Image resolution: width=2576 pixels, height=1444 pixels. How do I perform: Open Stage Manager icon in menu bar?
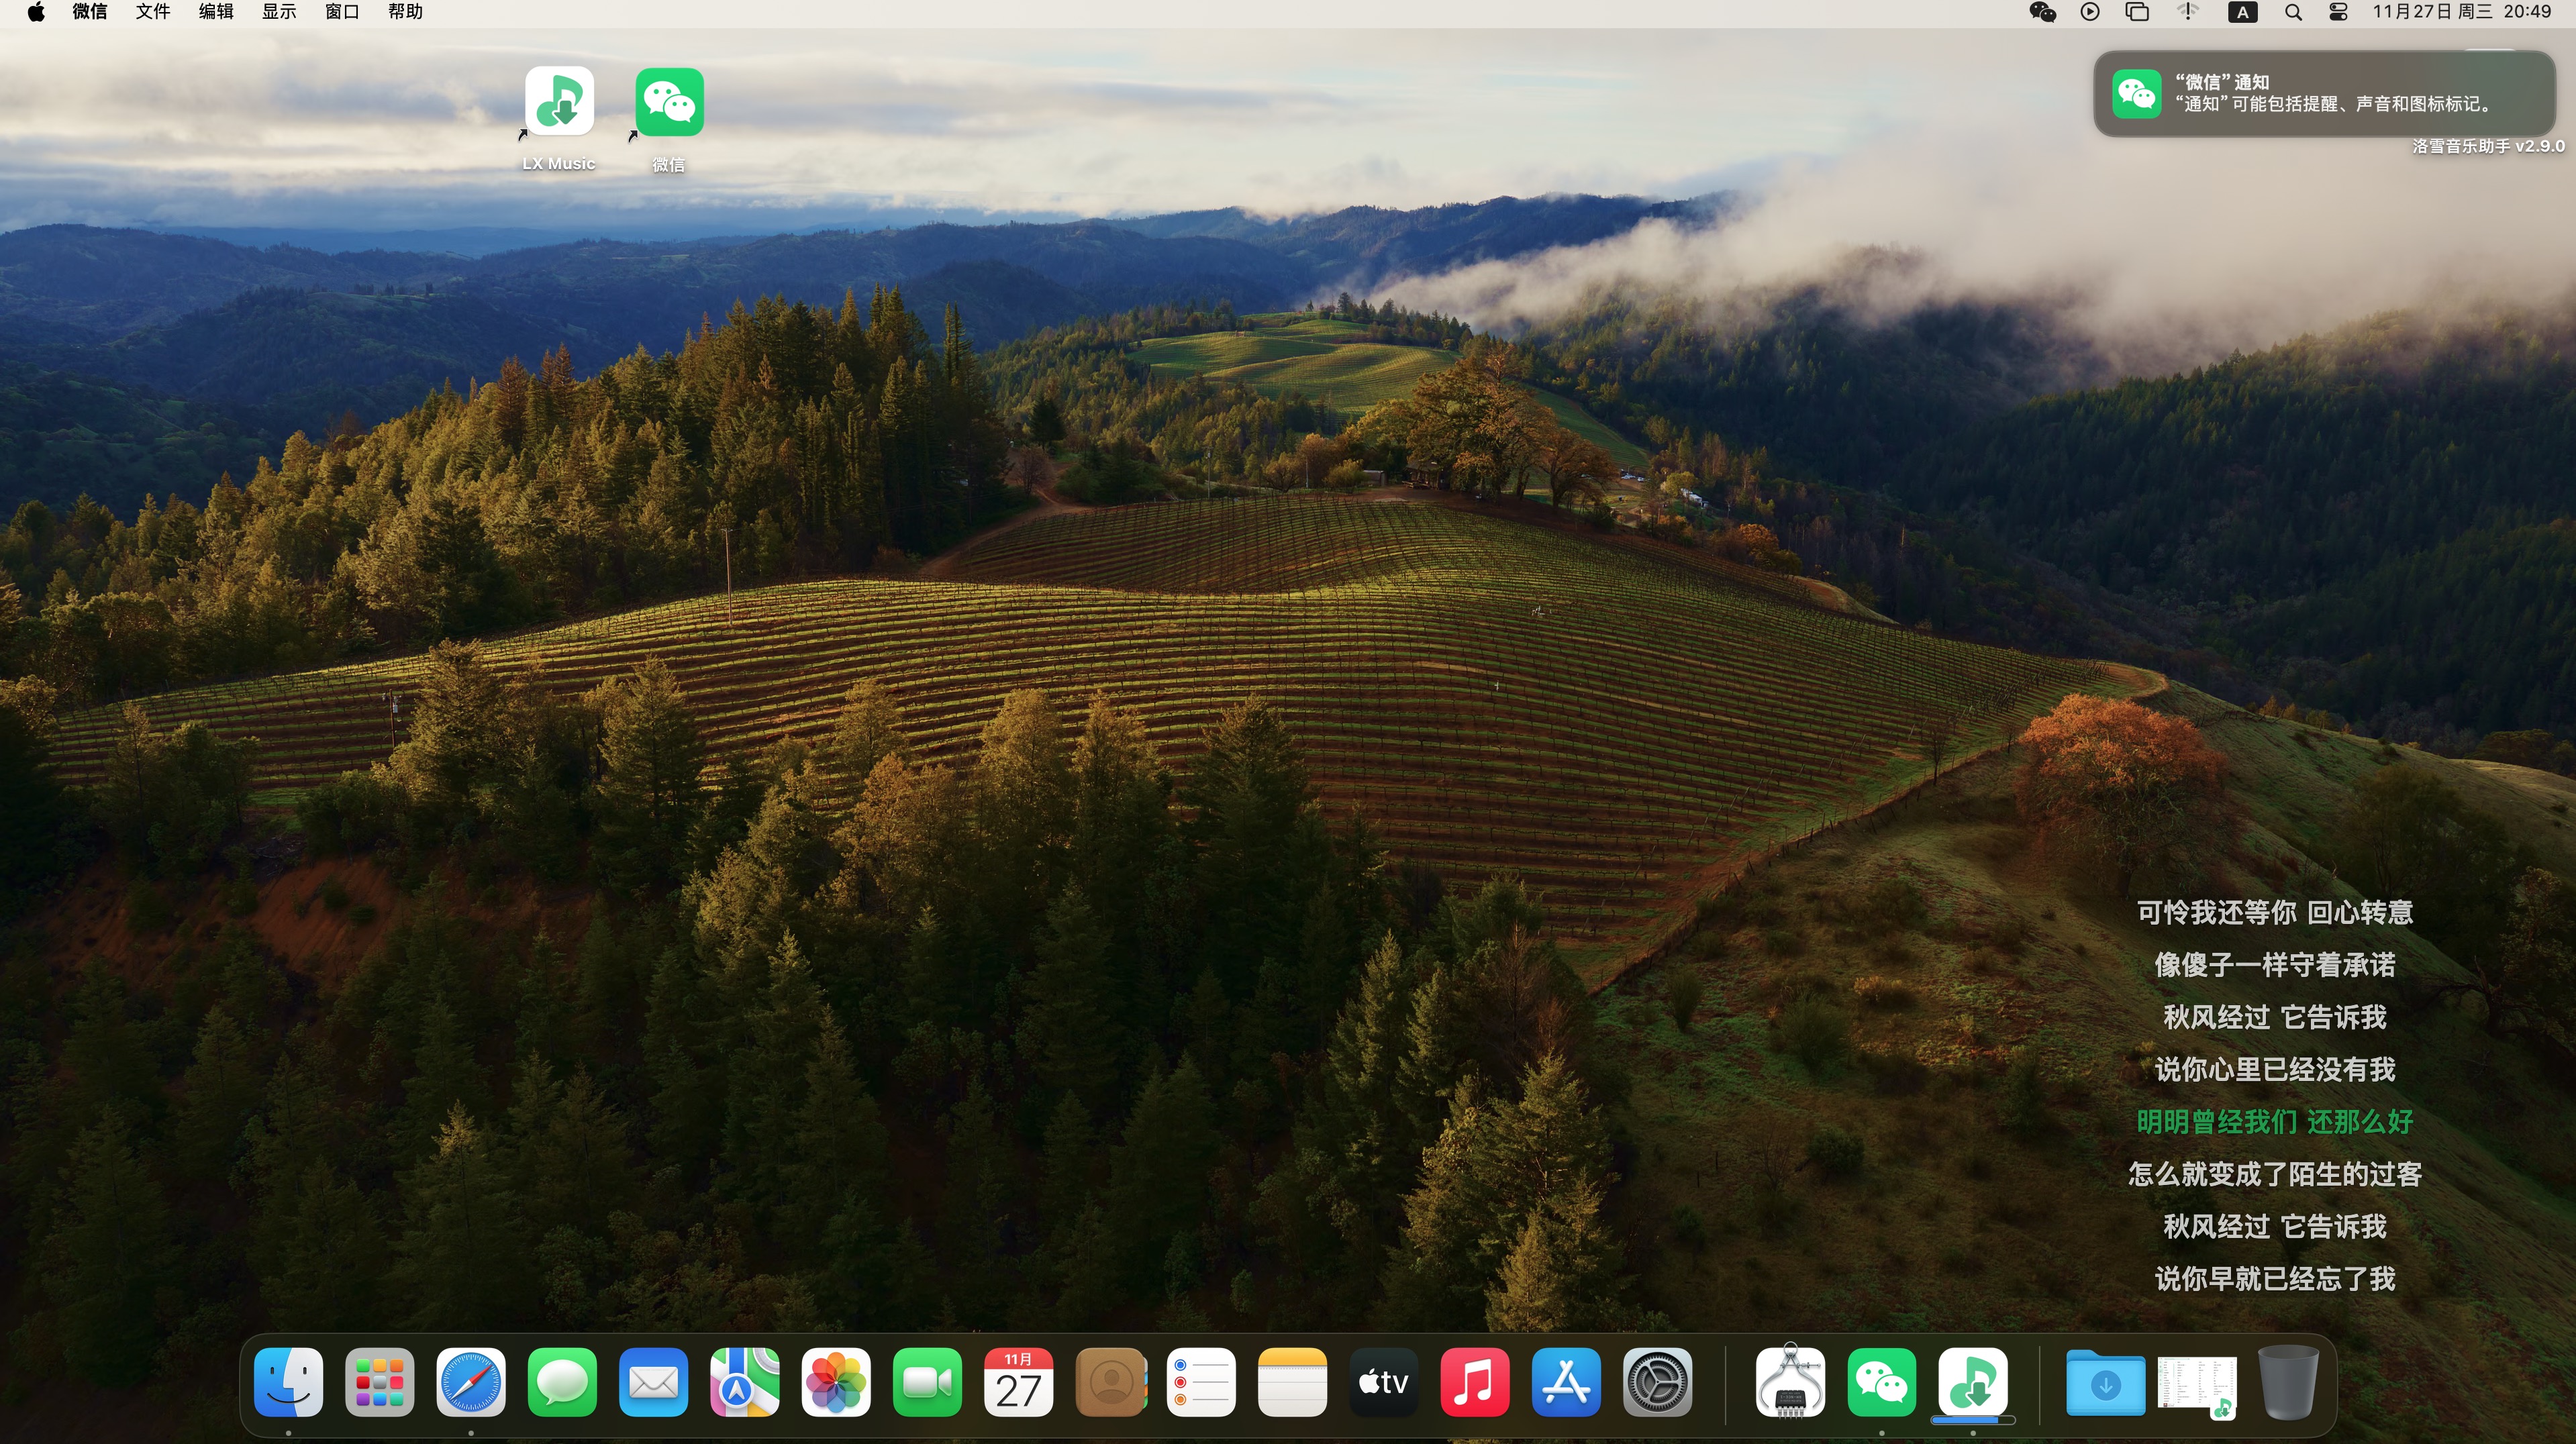(x=2137, y=12)
